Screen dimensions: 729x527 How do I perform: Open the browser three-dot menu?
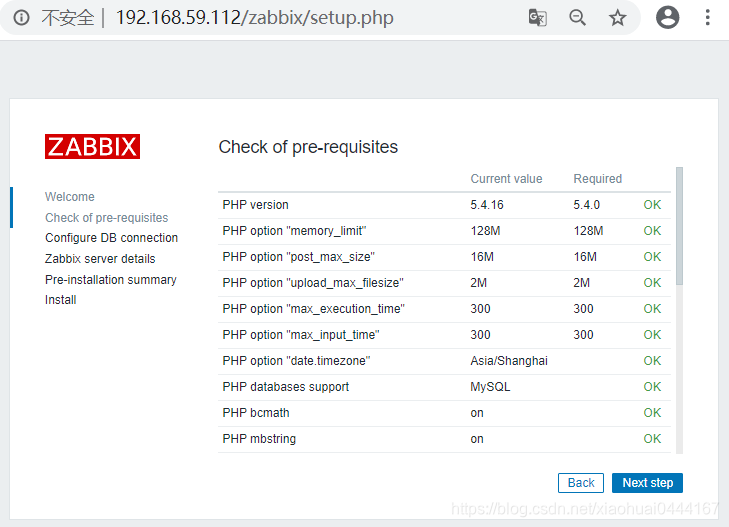pyautogui.click(x=707, y=18)
